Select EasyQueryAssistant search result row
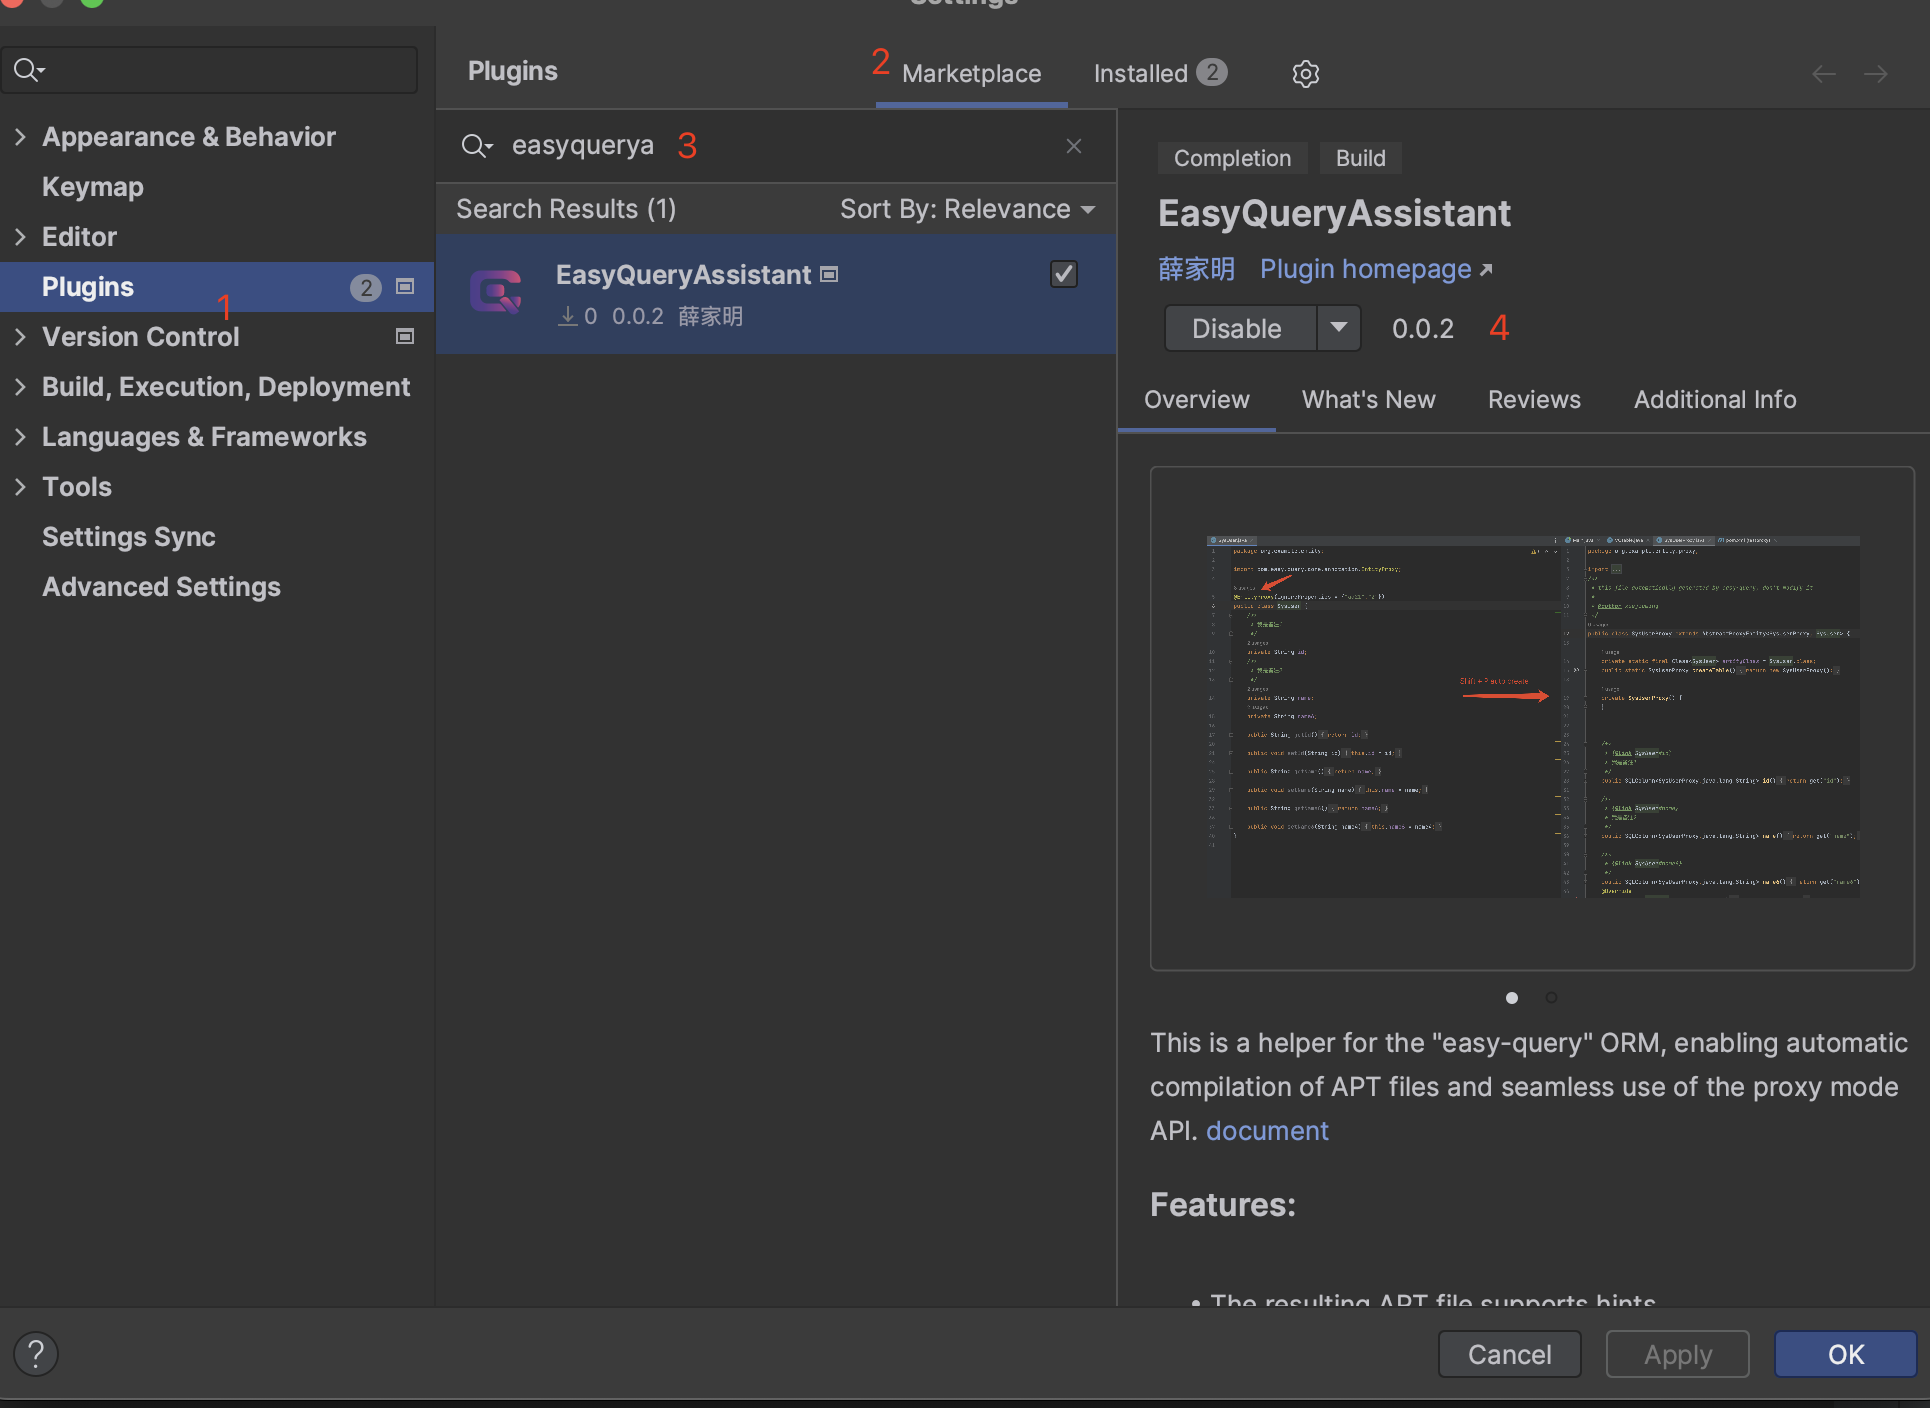The width and height of the screenshot is (1930, 1408). [x=776, y=293]
